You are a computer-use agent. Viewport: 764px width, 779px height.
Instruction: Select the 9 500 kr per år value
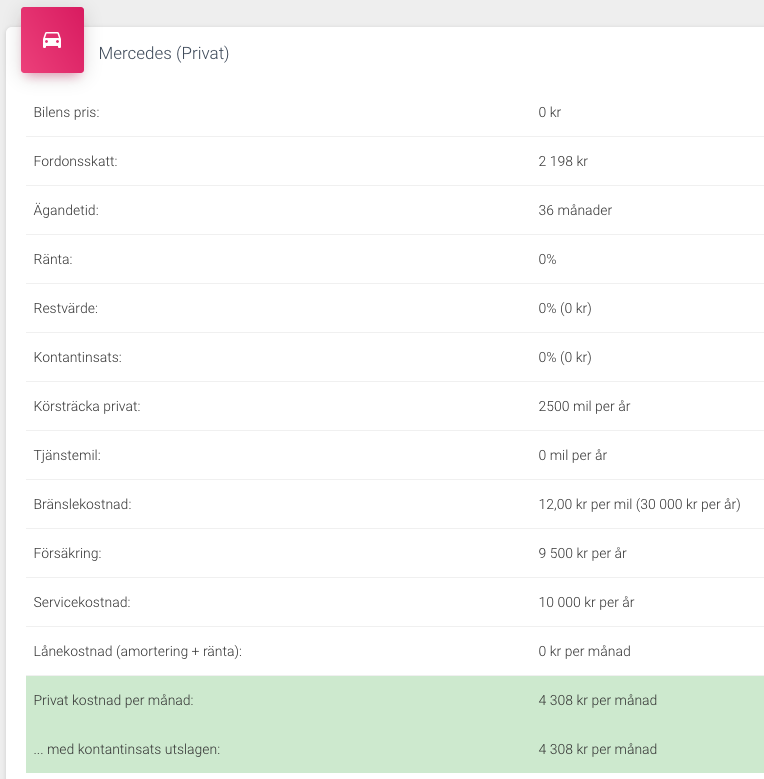click(x=582, y=553)
